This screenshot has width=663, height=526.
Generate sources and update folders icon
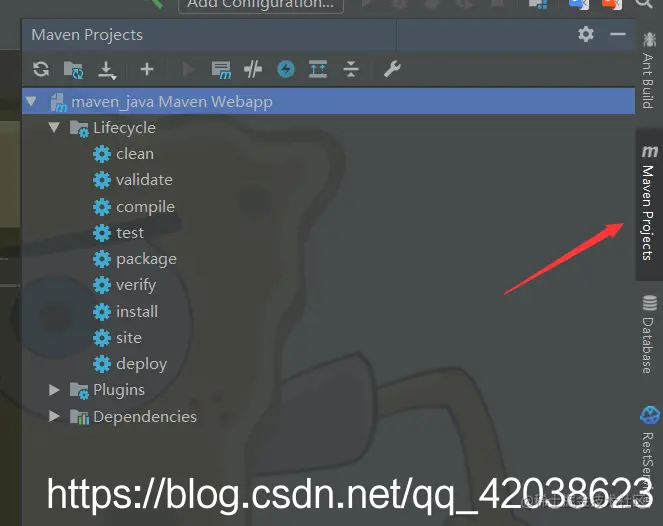[74, 69]
